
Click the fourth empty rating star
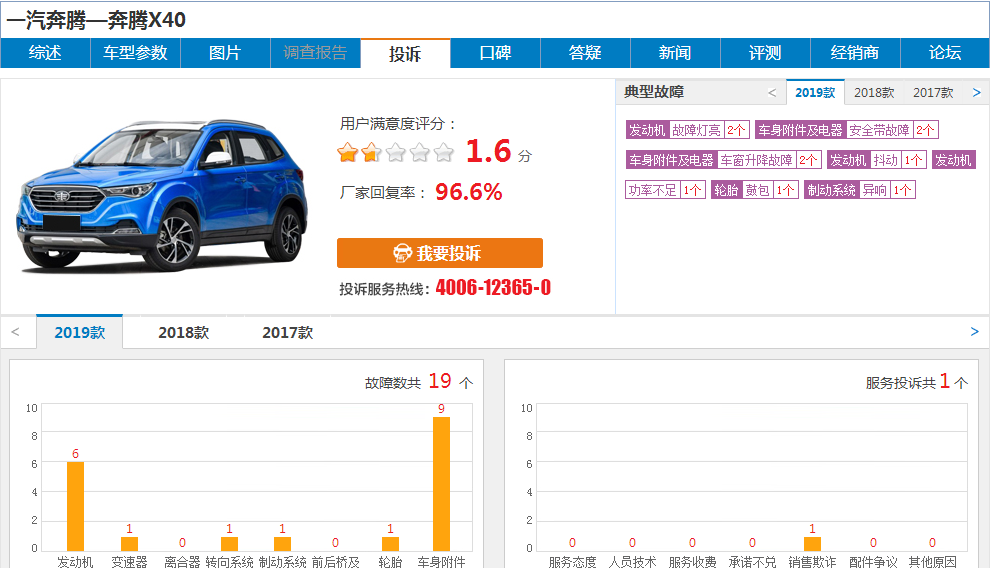tap(419, 152)
